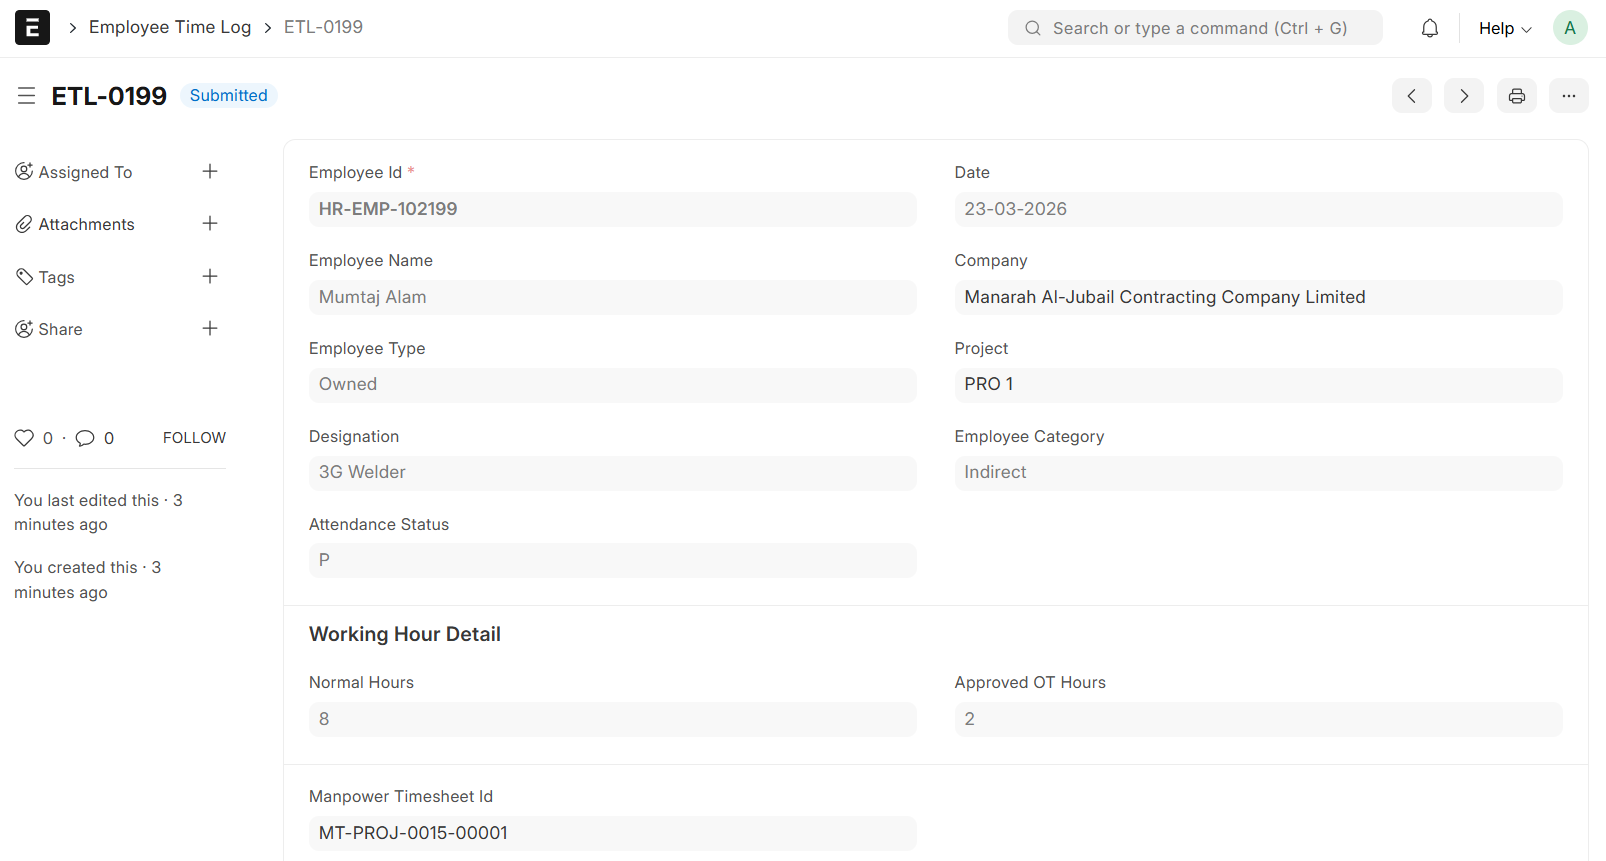Image resolution: width=1606 pixels, height=861 pixels.
Task: Go to the previous record arrow
Action: pos(1411,96)
